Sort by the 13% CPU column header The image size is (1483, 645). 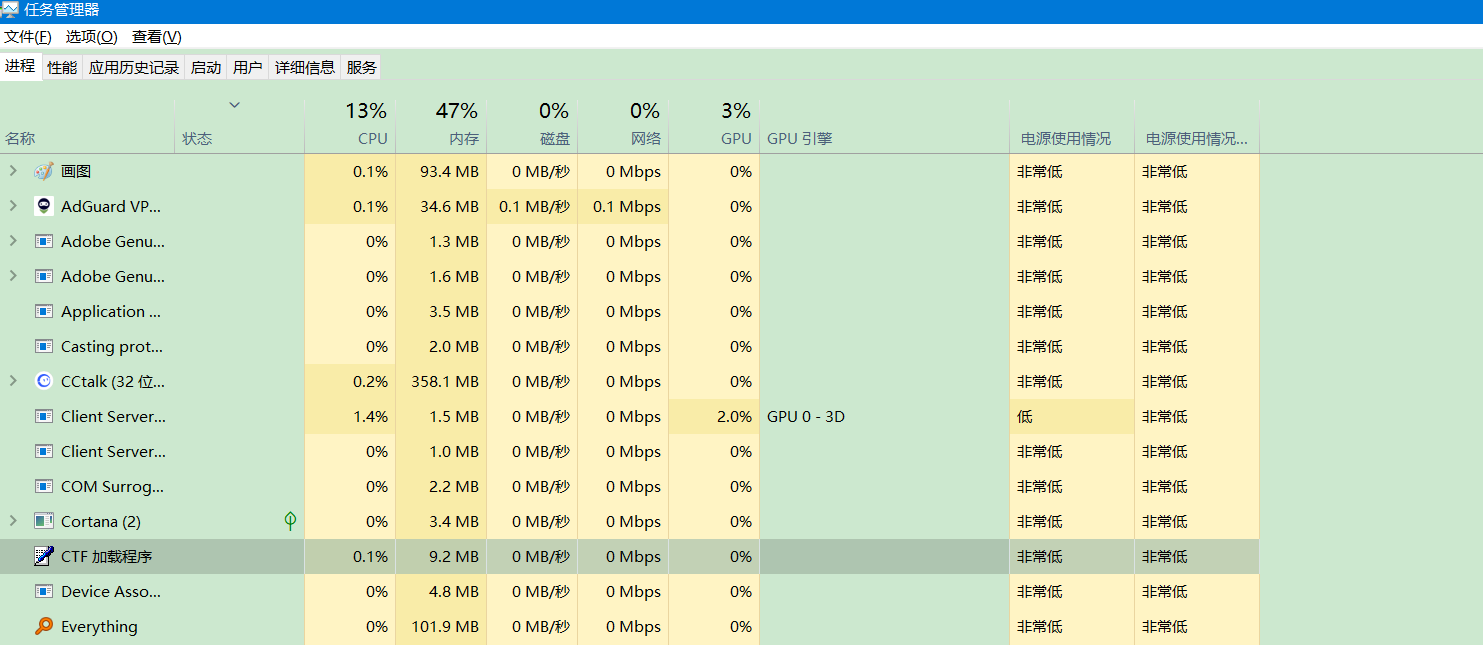(x=350, y=126)
